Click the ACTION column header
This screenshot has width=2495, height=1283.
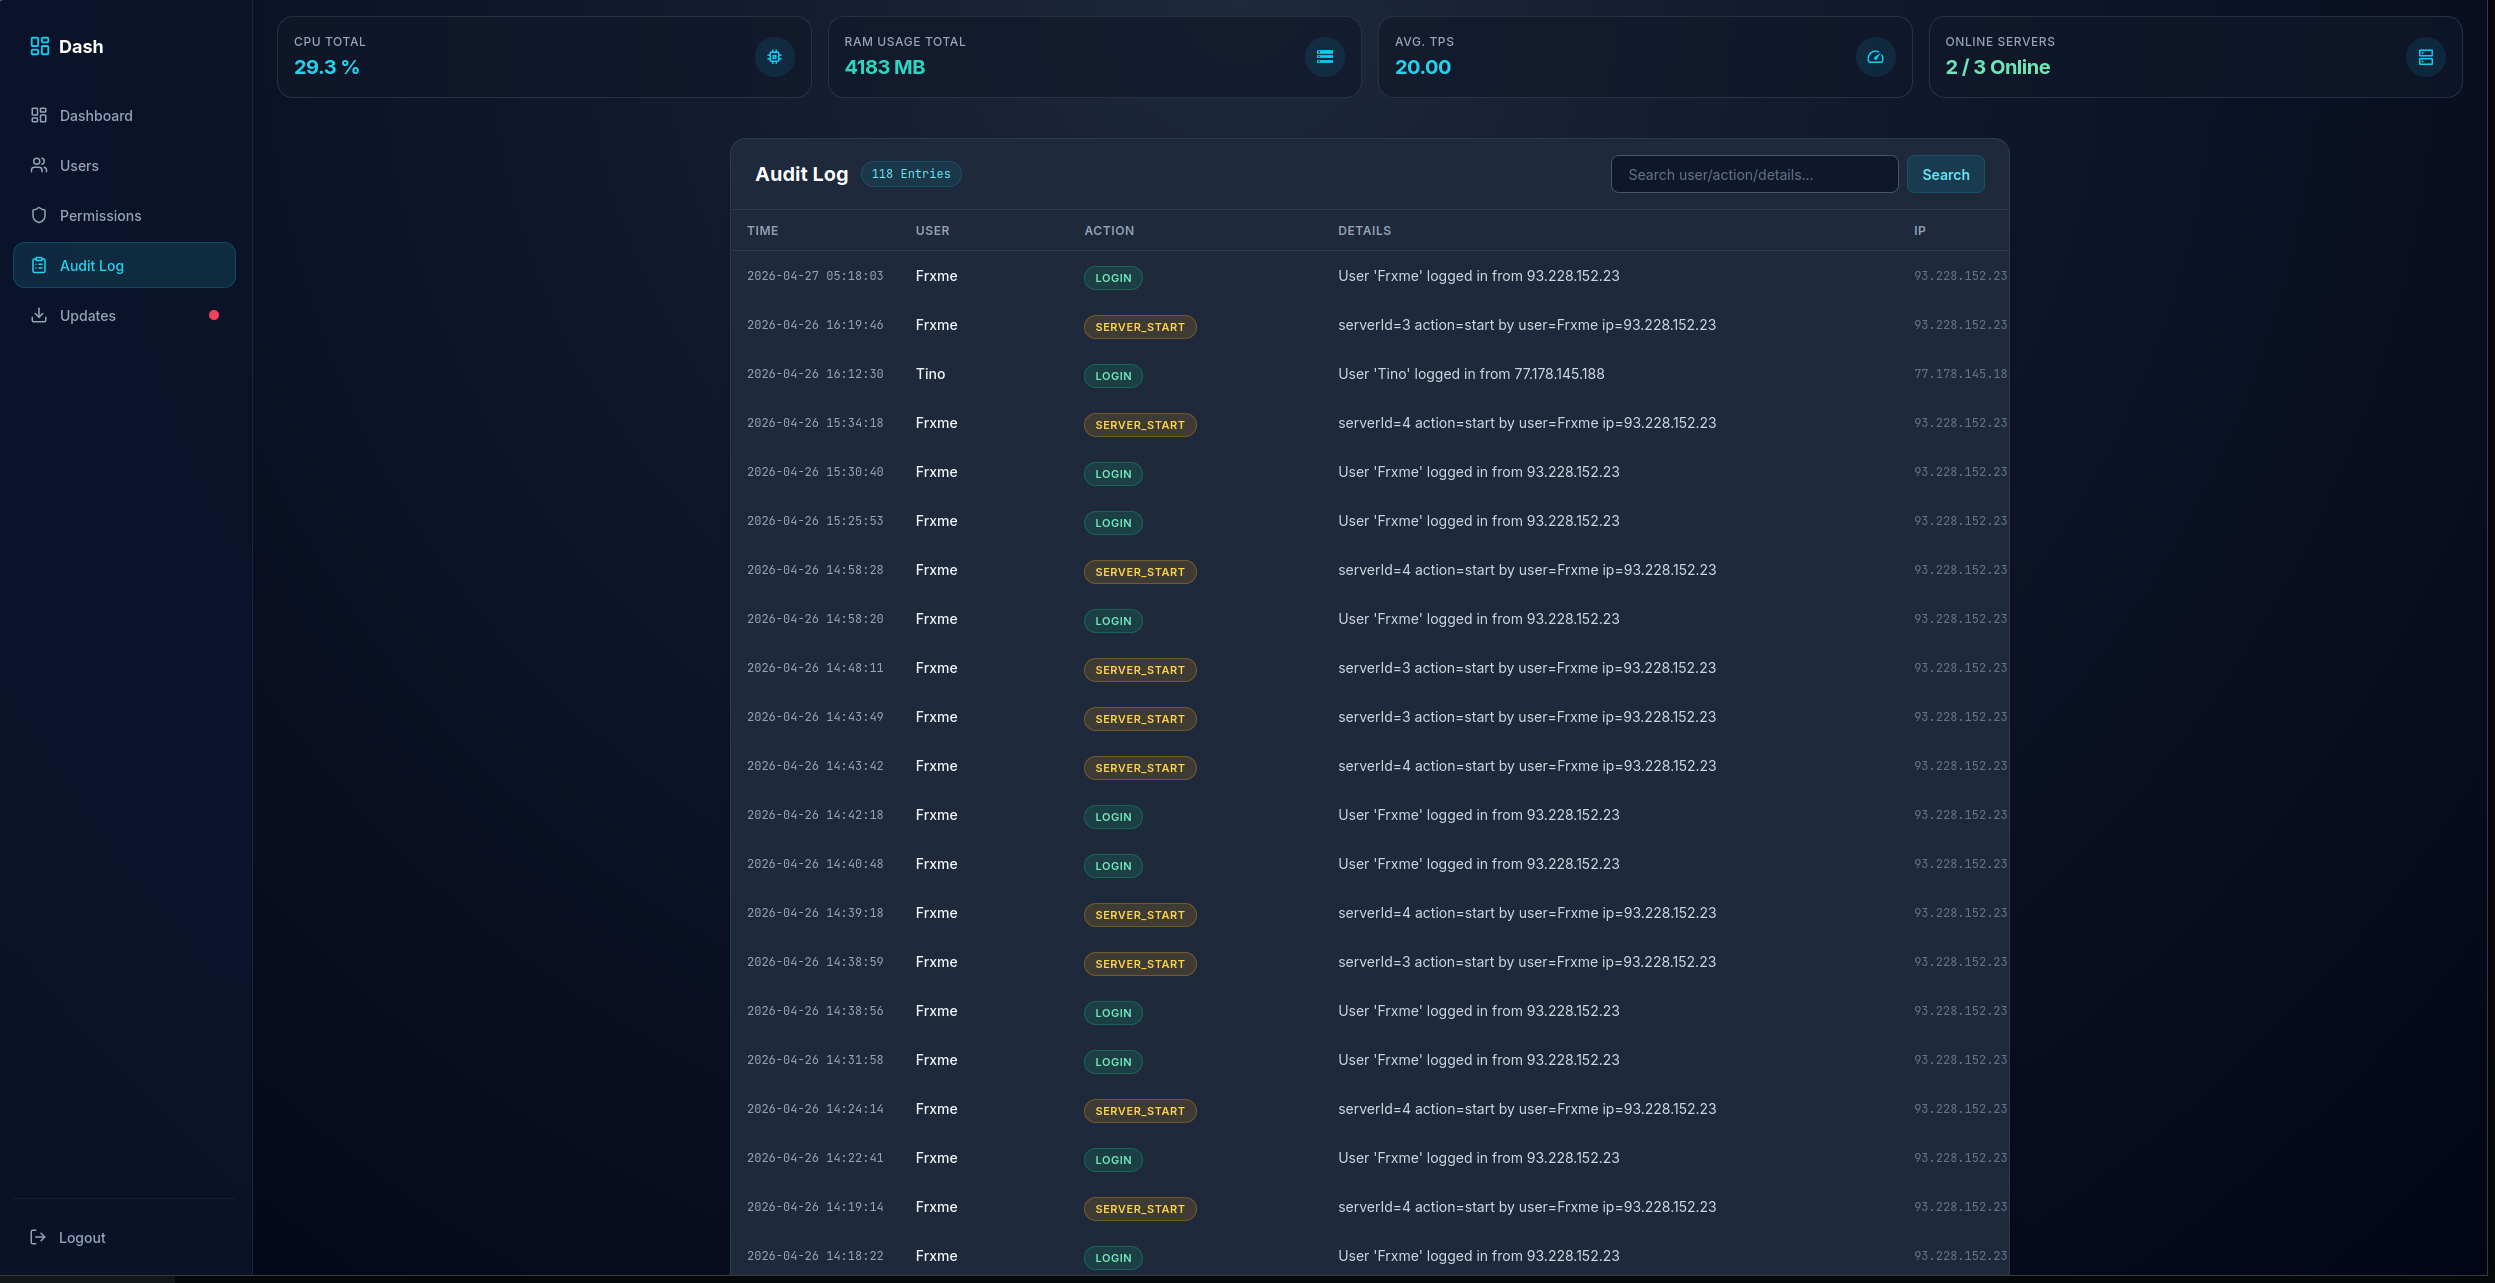tap(1110, 231)
